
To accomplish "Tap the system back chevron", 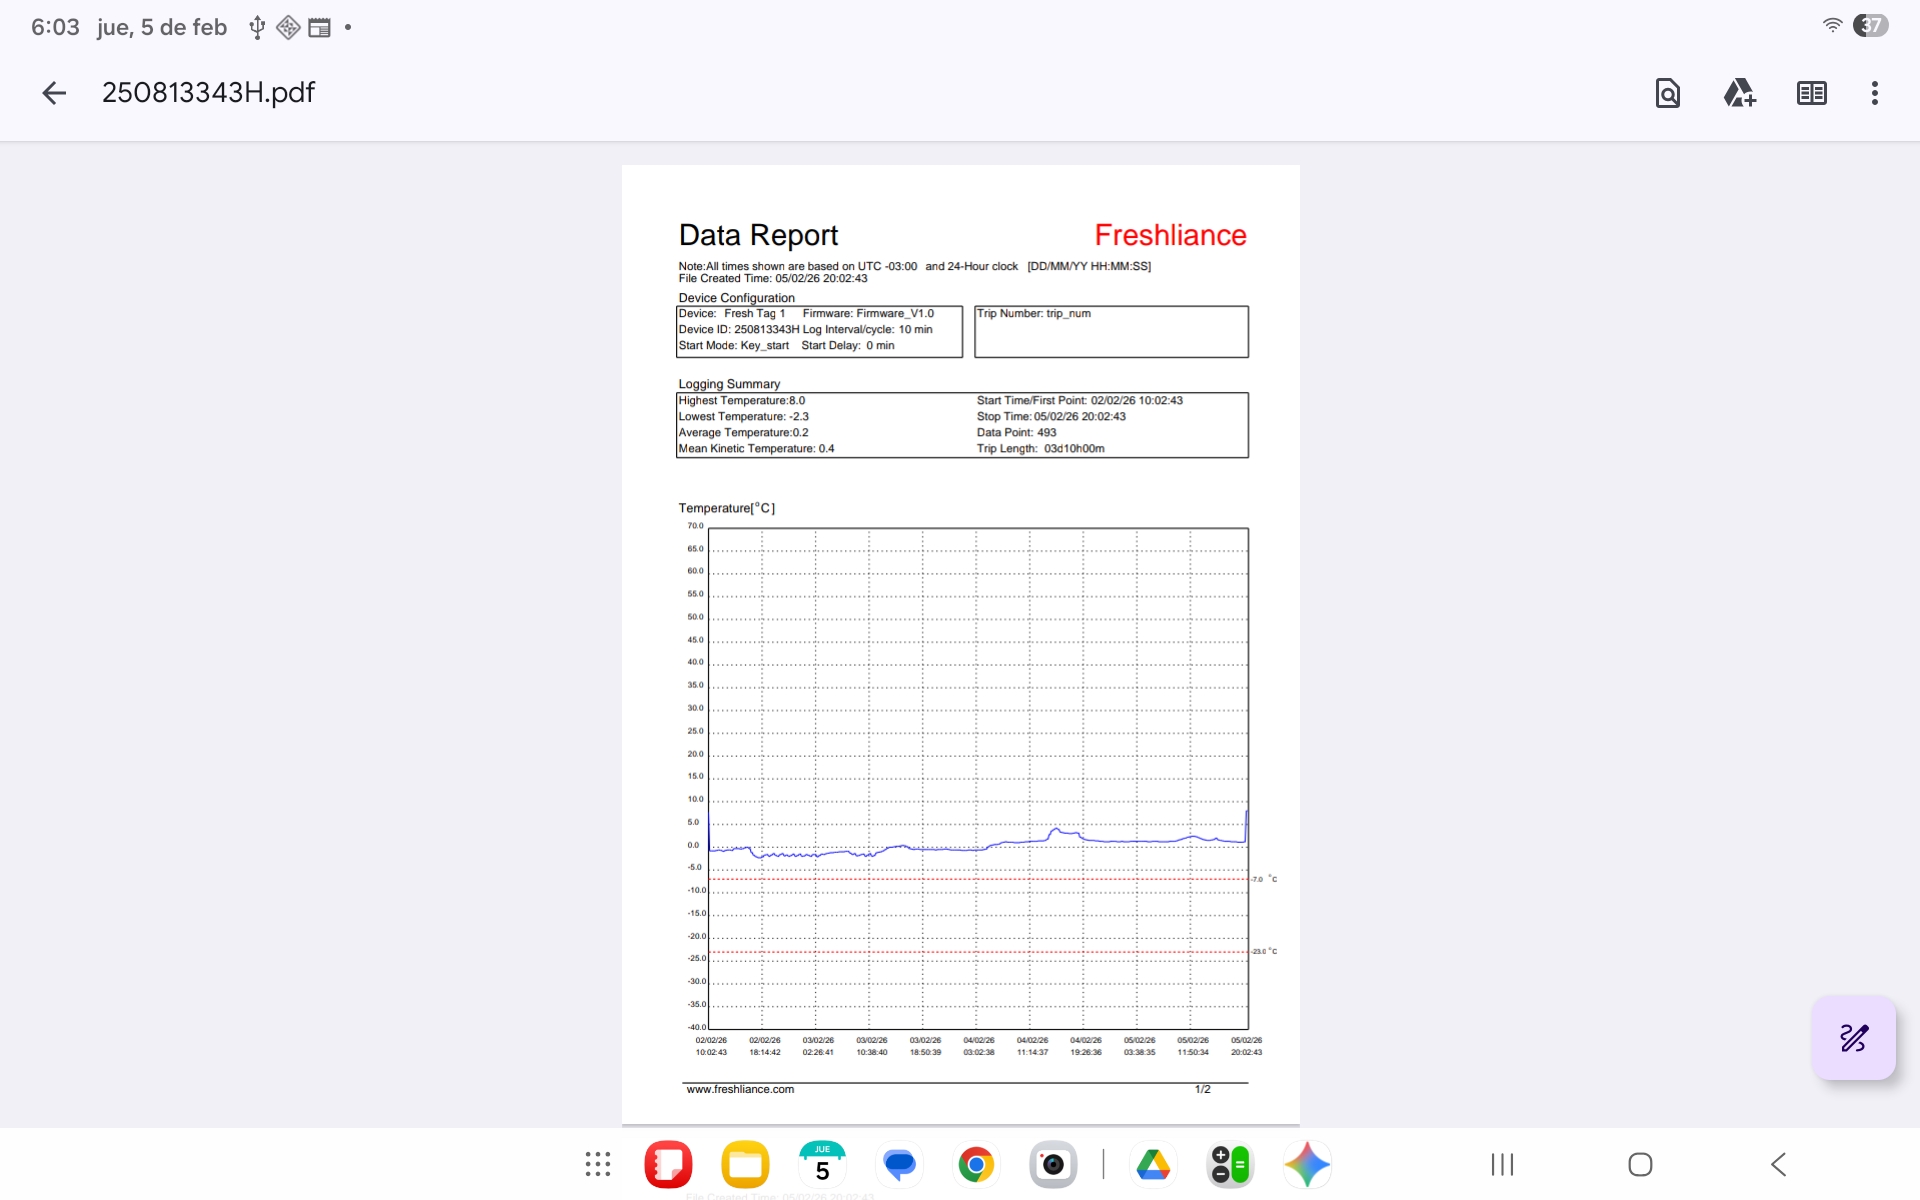I will [x=1778, y=1164].
